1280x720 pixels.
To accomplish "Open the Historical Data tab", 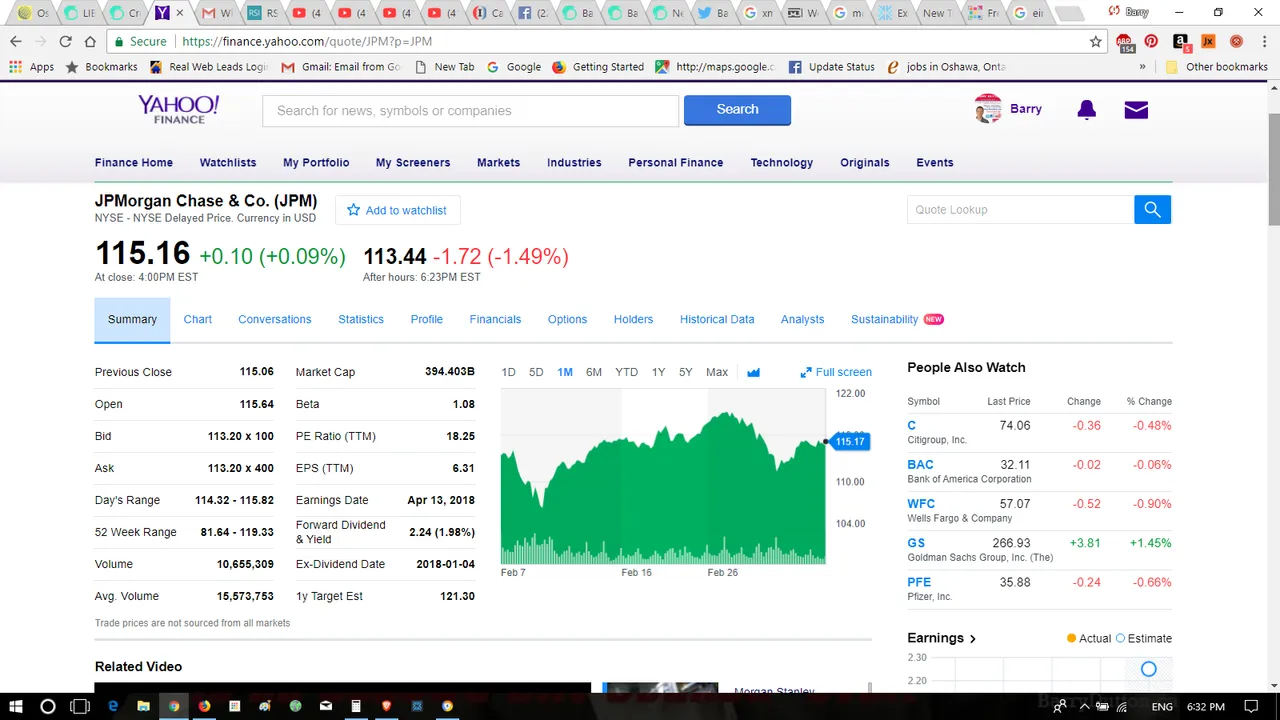I will pos(717,319).
